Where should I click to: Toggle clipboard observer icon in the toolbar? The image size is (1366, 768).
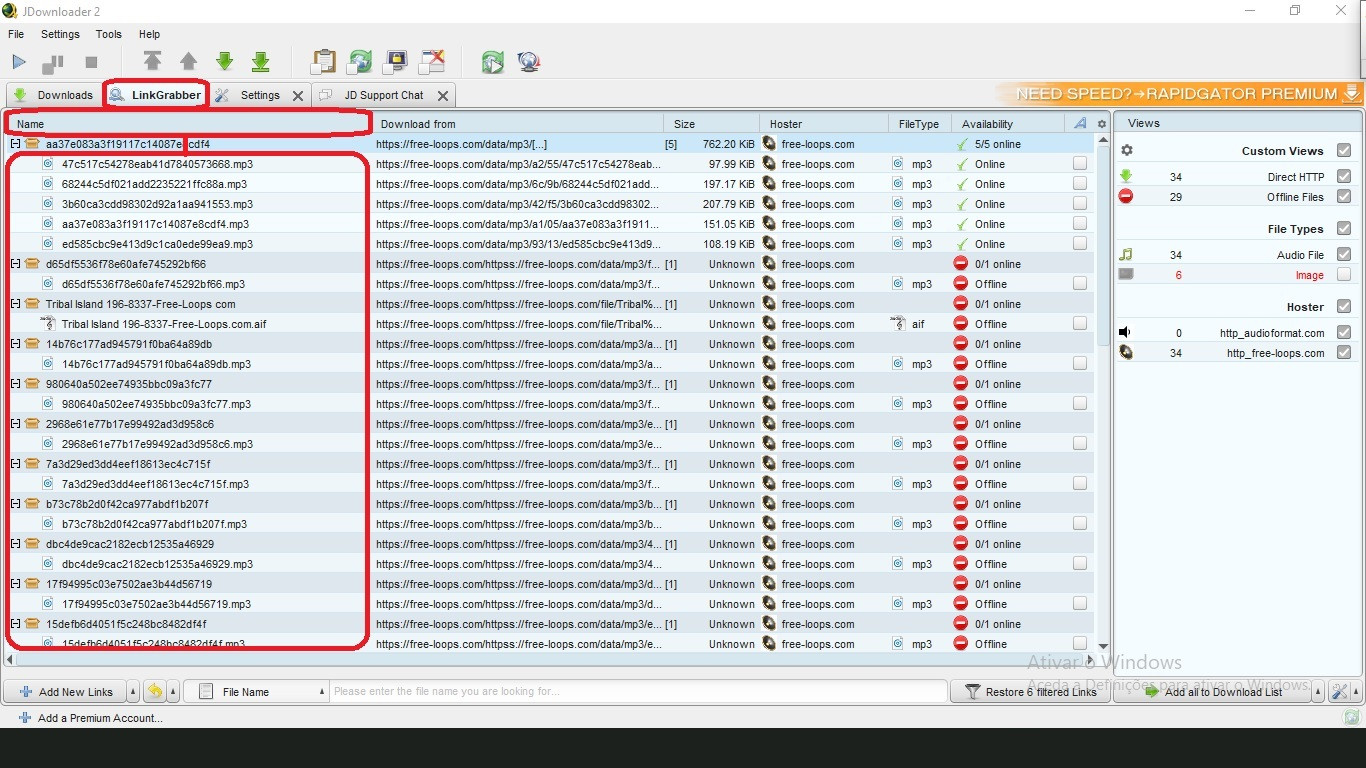323,62
